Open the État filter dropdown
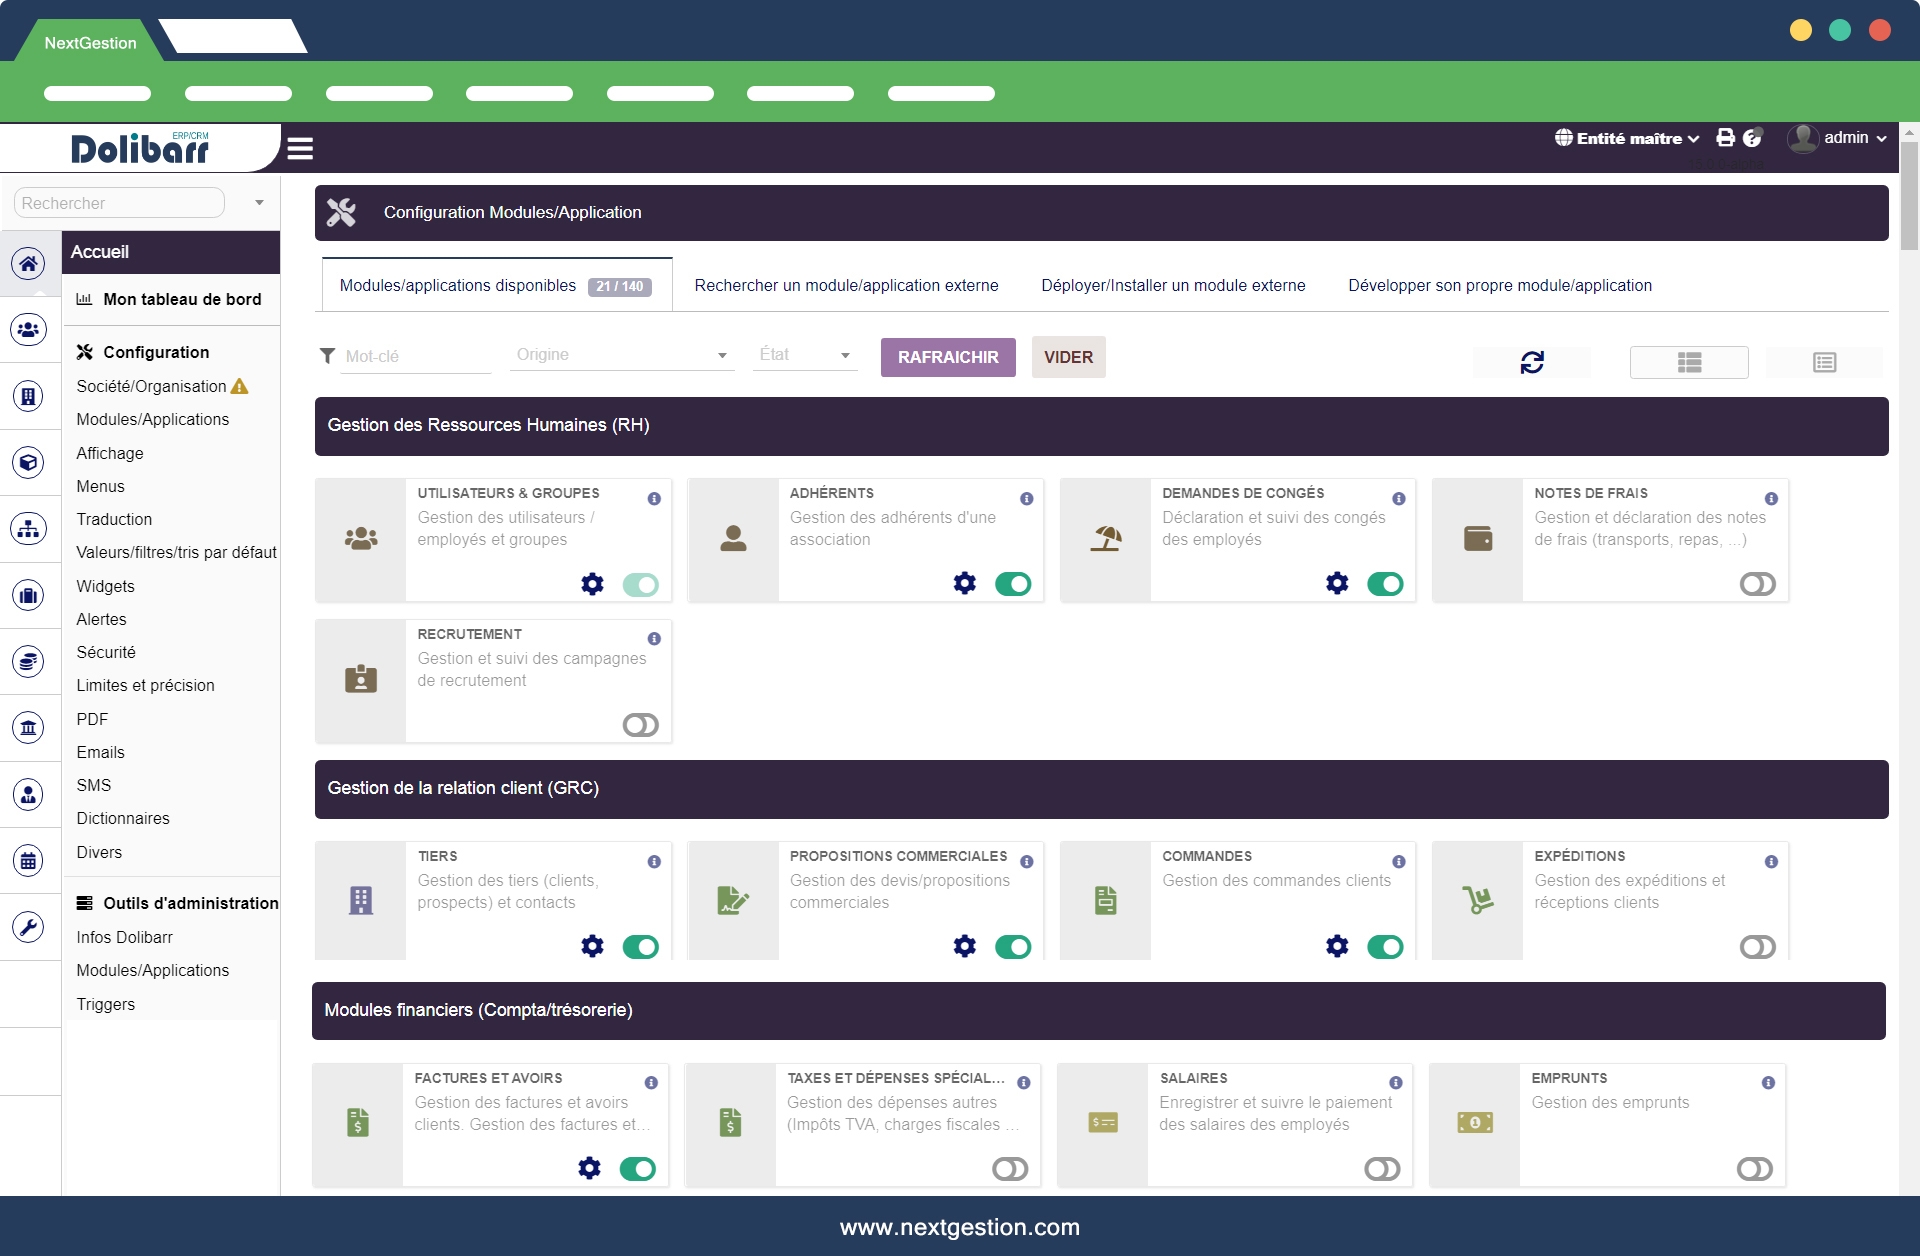 pos(804,355)
